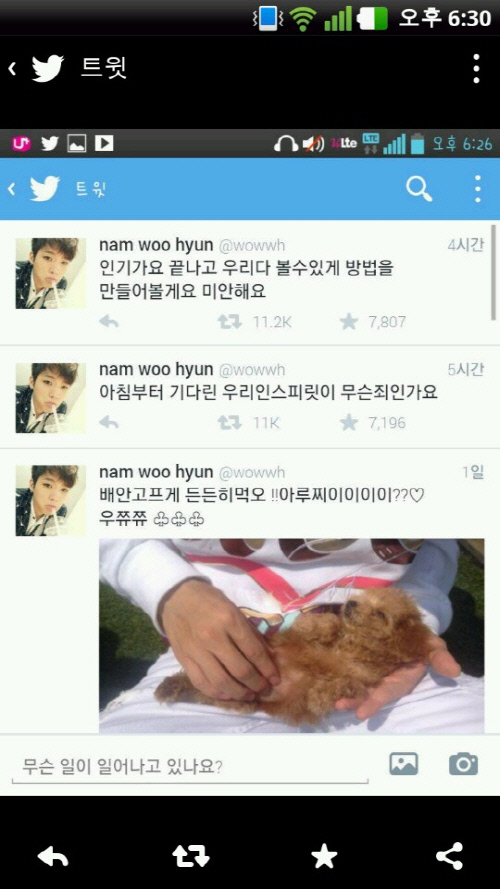Open the three-dot menu in the blue header
This screenshot has height=889, width=500.
coord(478,189)
